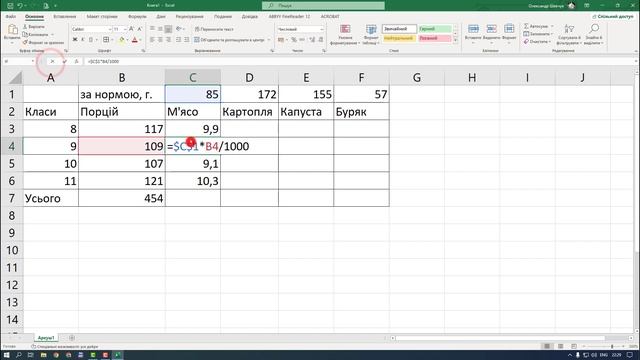Click the Increase Decimal icon
The image size is (640, 360).
[312, 40]
